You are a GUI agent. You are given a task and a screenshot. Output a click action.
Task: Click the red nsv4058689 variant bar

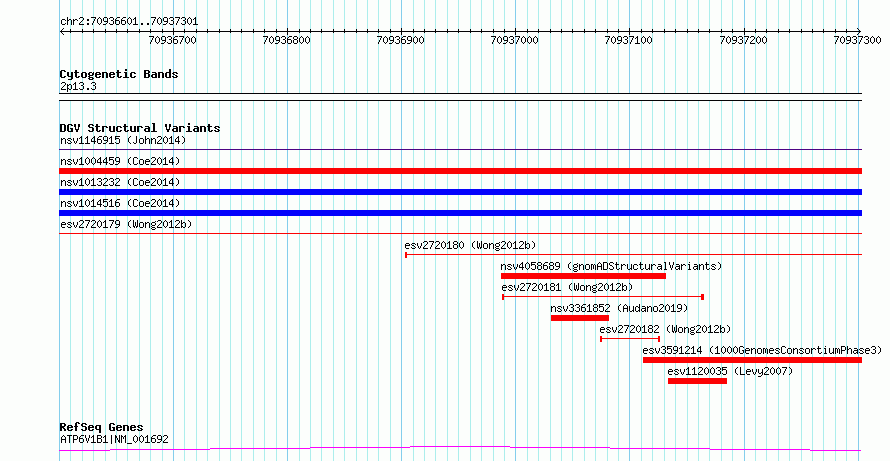(x=583, y=276)
